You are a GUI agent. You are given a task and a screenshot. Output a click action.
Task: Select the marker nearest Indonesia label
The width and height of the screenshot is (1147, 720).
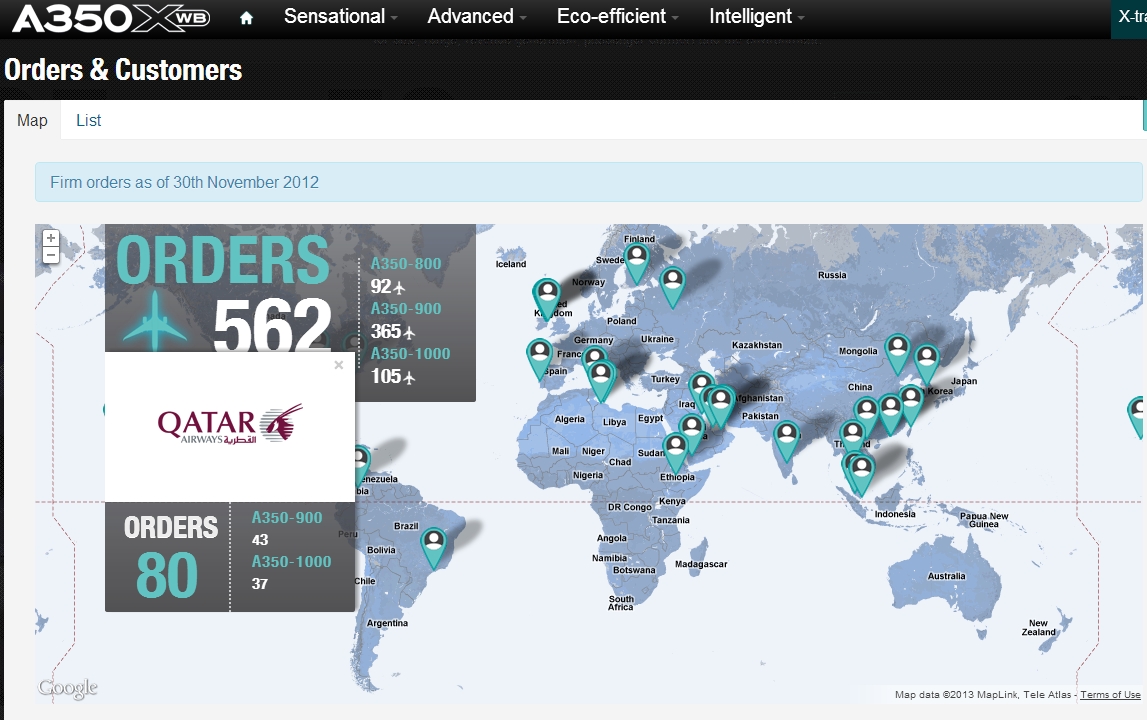click(x=862, y=475)
